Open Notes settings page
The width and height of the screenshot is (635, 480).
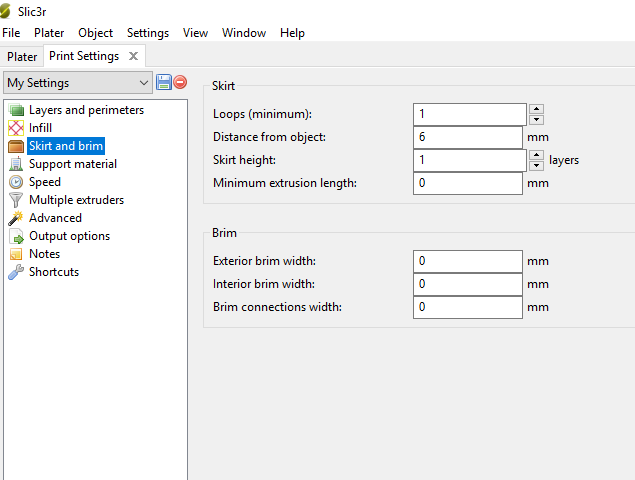[x=45, y=254]
